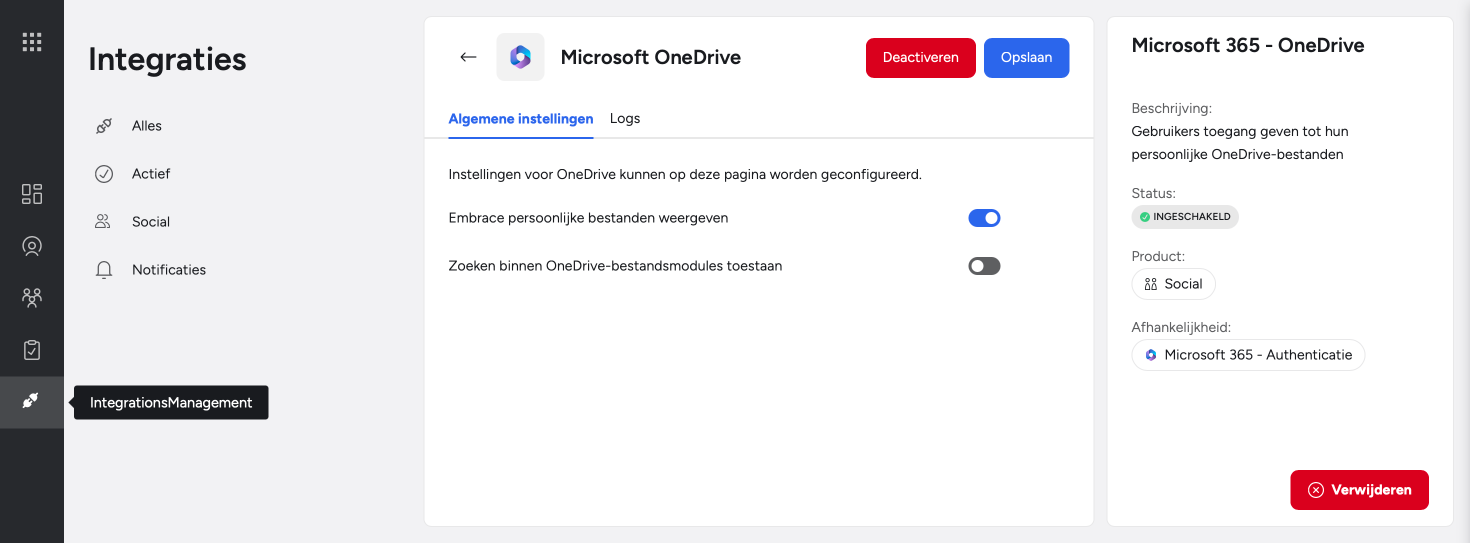Click the bell icon next to Notificaties
This screenshot has width=1470, height=543.
pyautogui.click(x=104, y=270)
